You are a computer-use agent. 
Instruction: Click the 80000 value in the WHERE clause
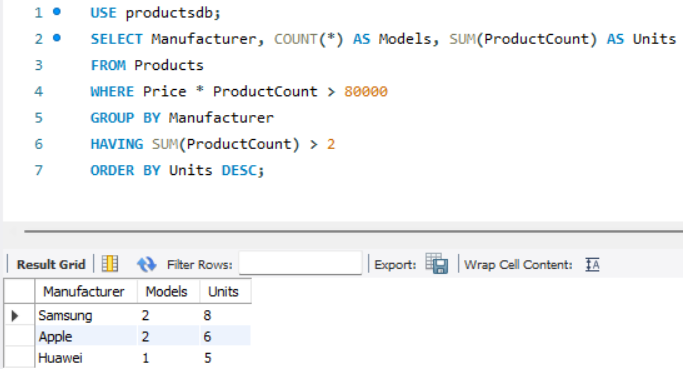pos(366,91)
